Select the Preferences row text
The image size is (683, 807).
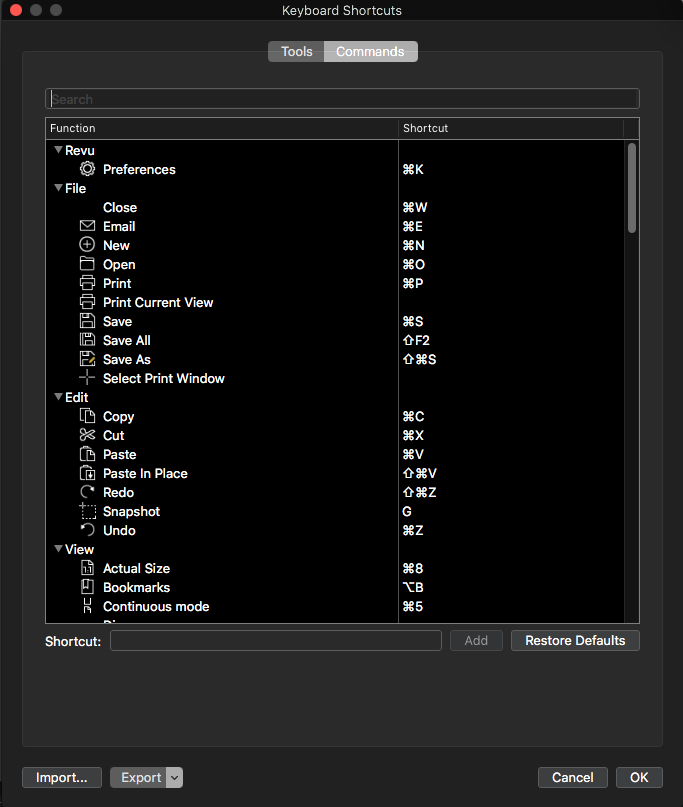pyautogui.click(x=139, y=169)
